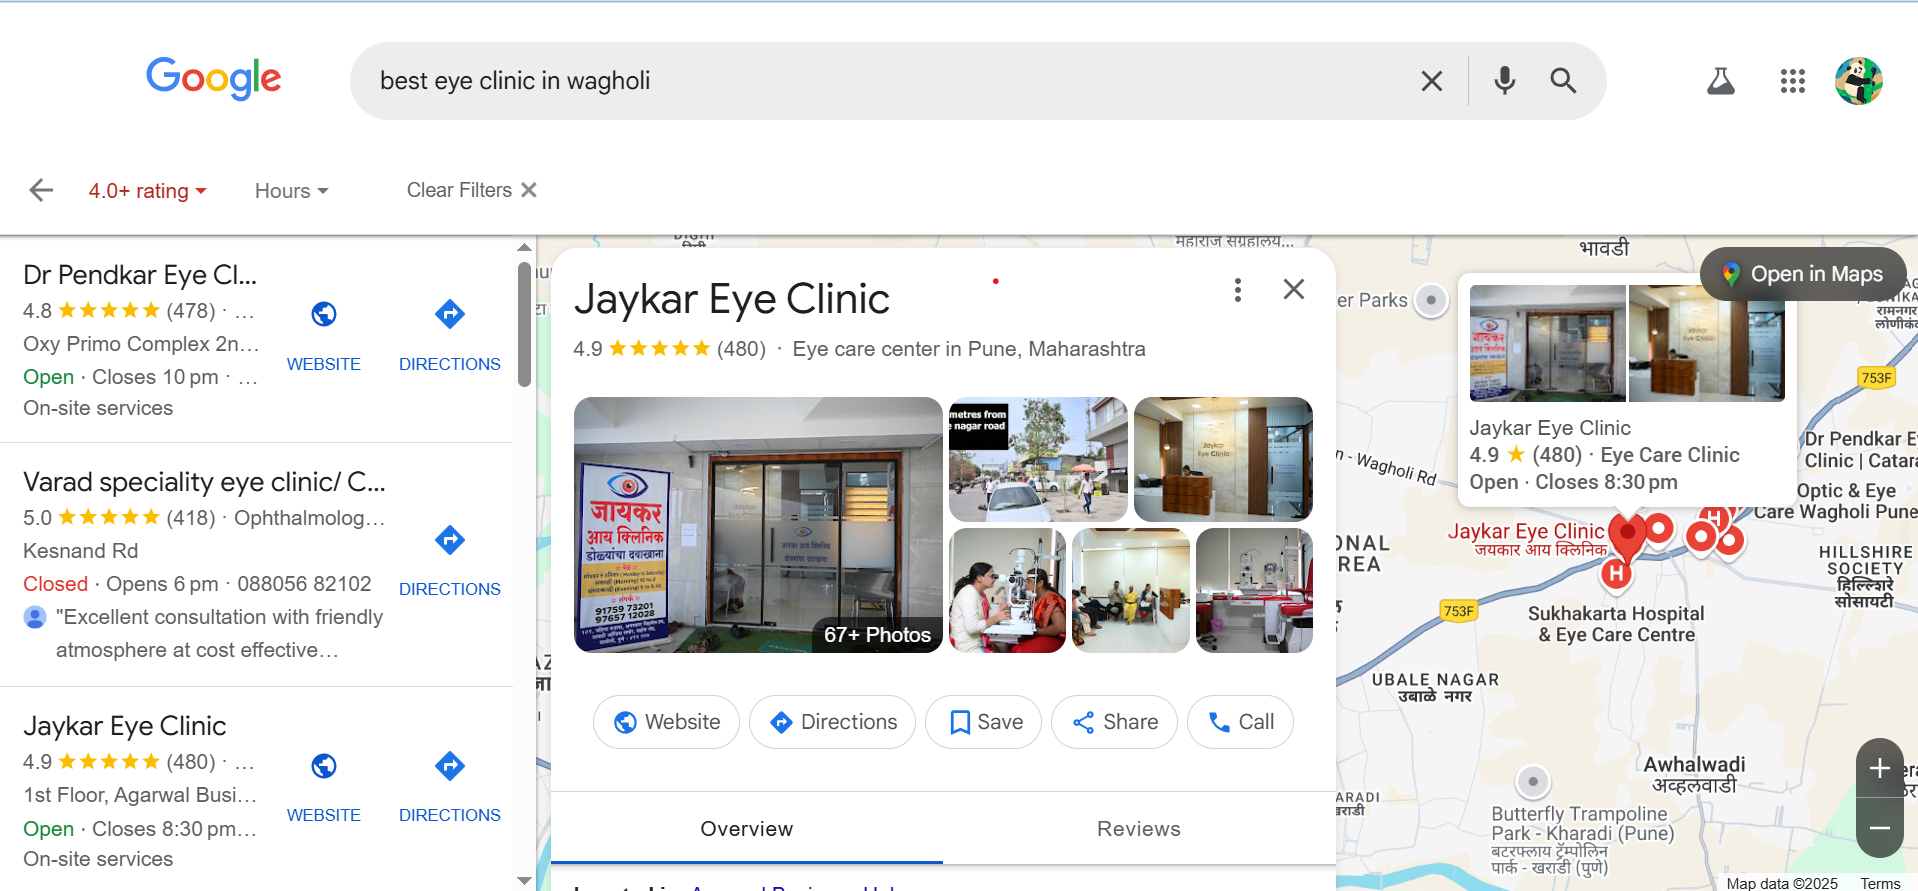Zoom in on the map
The width and height of the screenshot is (1918, 891).
pos(1879,768)
